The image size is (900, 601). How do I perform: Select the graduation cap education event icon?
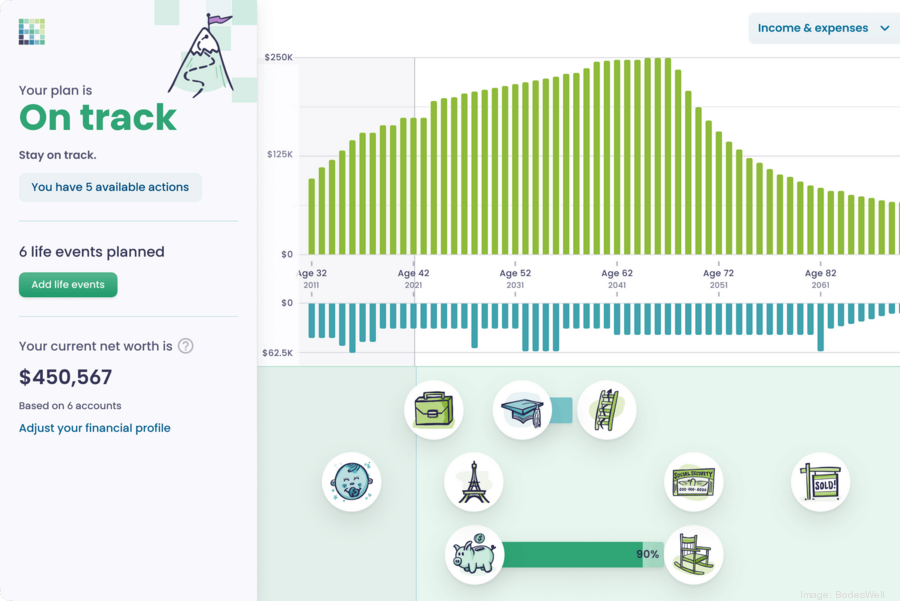click(522, 410)
